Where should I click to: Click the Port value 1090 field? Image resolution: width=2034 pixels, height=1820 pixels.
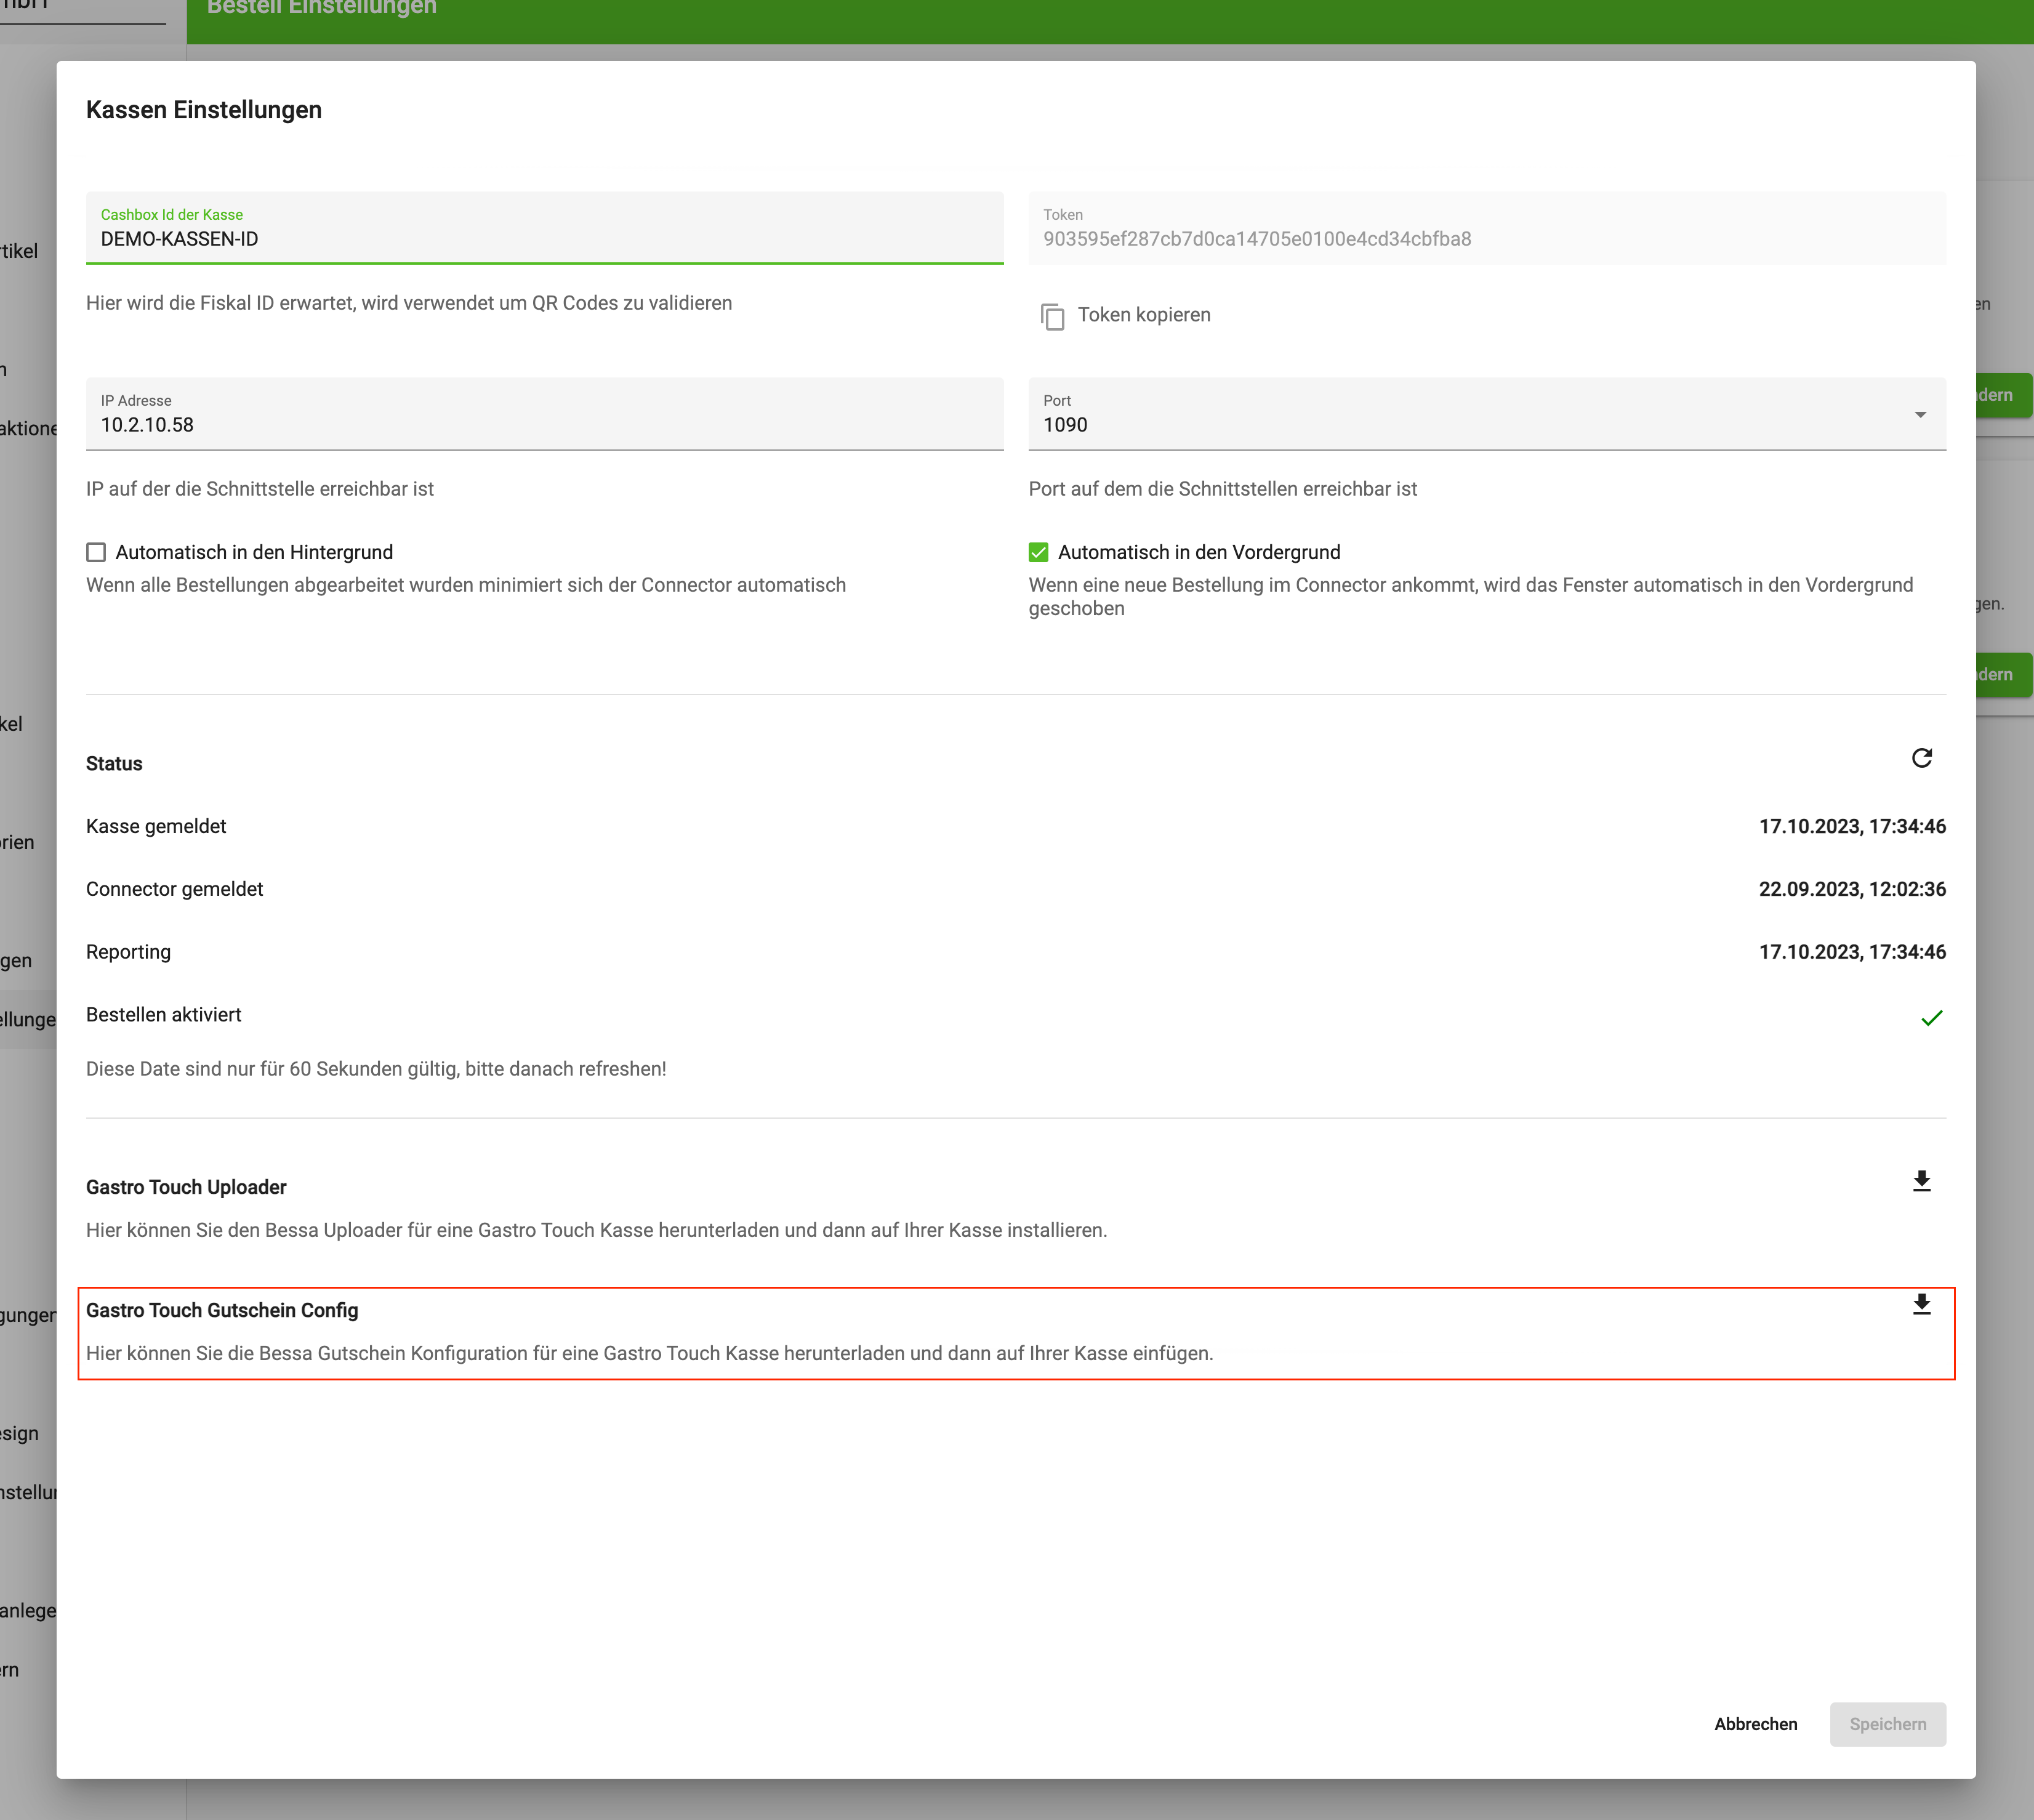[x=1400, y=425]
